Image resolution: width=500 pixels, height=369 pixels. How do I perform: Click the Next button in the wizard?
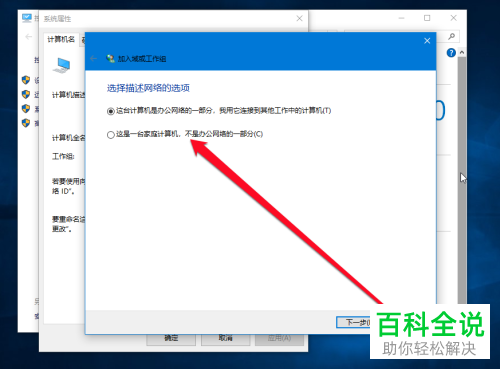[353, 322]
